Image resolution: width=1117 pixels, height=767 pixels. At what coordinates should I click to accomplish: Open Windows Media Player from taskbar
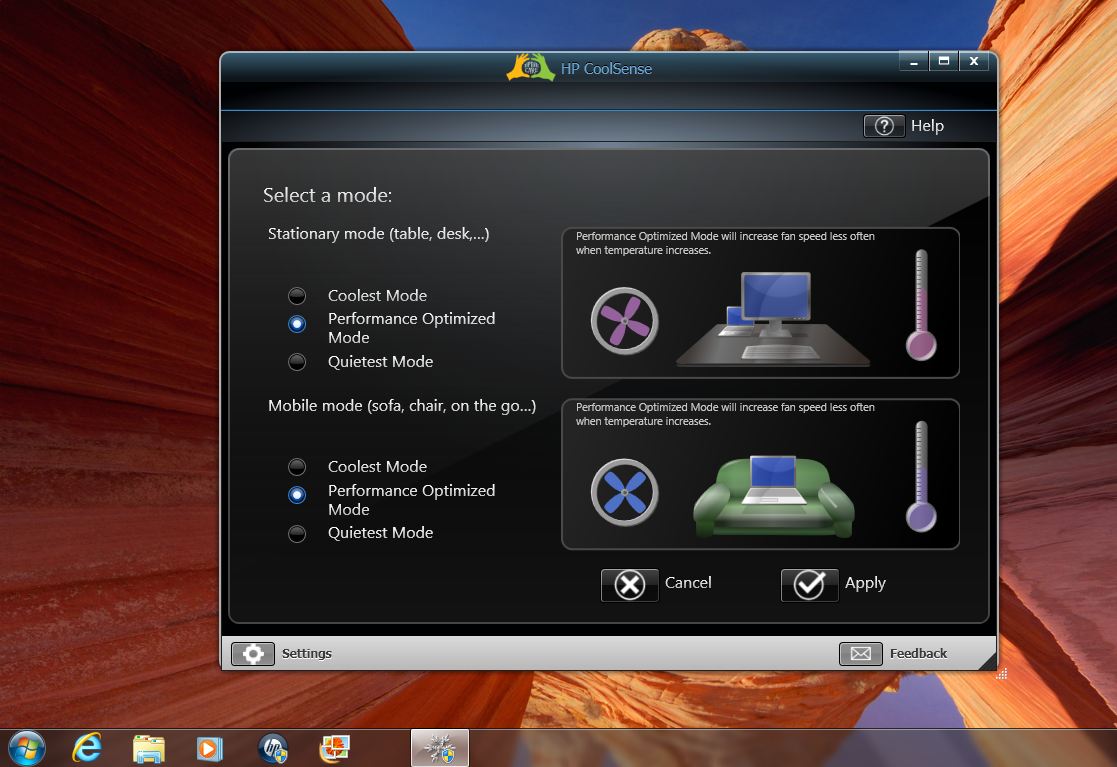coord(209,749)
